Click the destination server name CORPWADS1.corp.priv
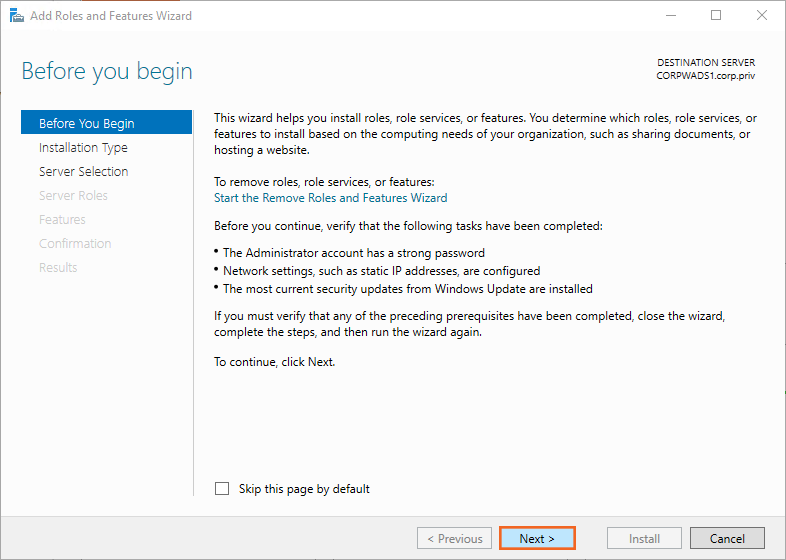The image size is (786, 560). (x=705, y=75)
